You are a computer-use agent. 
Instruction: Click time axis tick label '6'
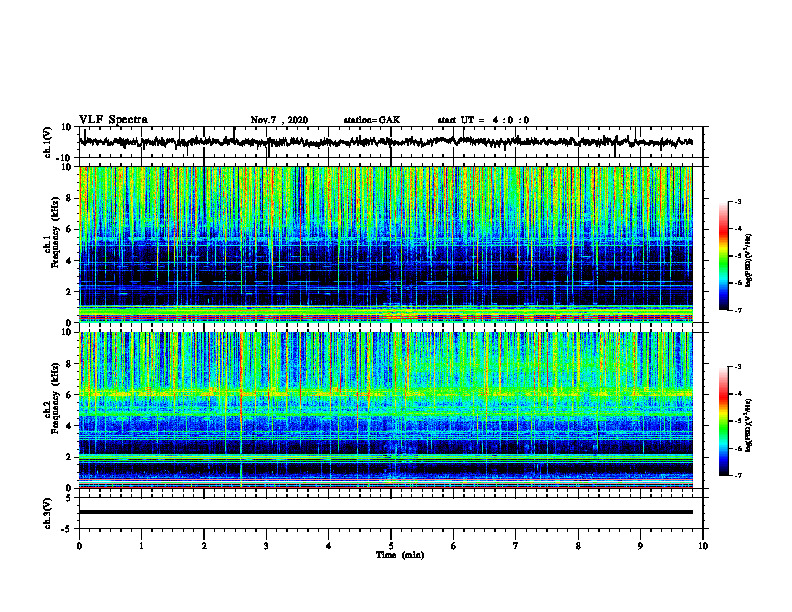(x=454, y=546)
